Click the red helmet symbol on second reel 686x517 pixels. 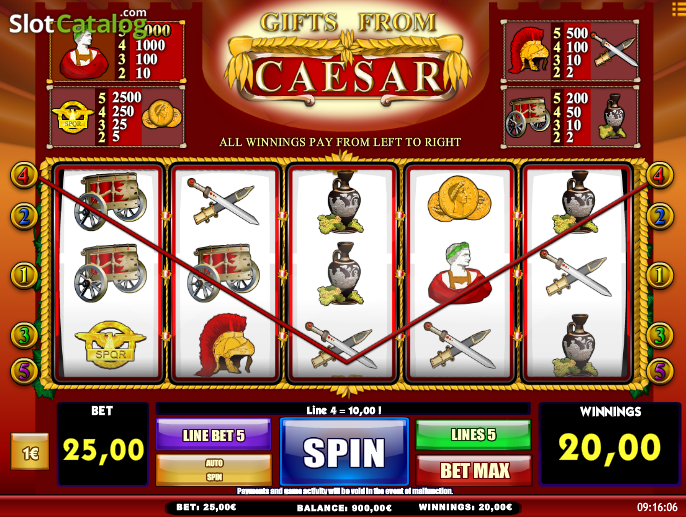(x=226, y=344)
